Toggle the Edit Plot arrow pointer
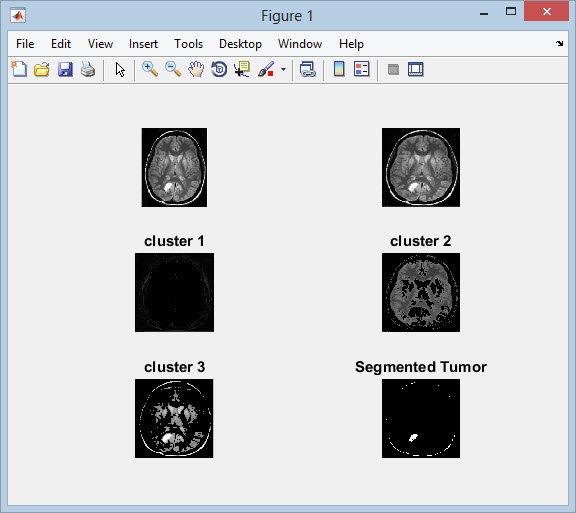This screenshot has height=513, width=576. pos(120,69)
